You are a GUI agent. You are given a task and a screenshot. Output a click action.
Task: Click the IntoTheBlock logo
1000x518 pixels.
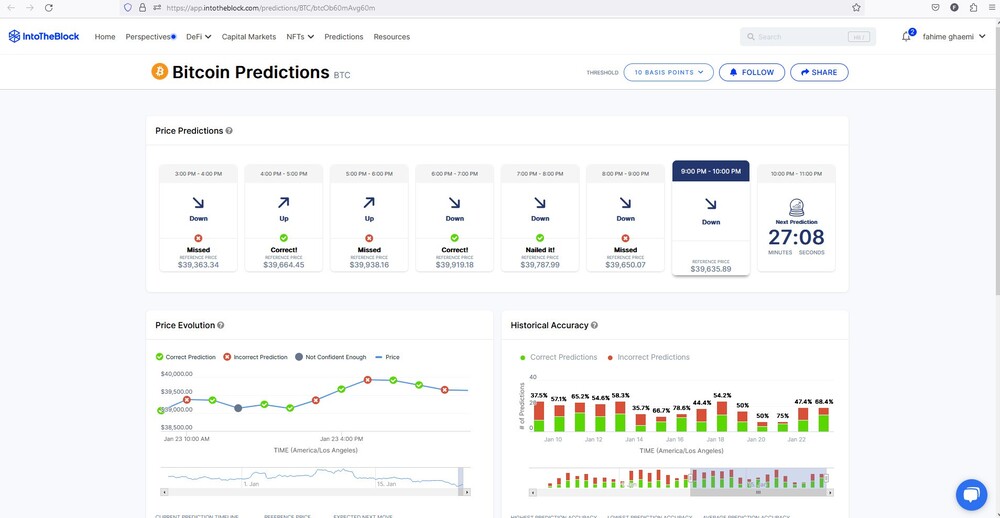pos(44,36)
